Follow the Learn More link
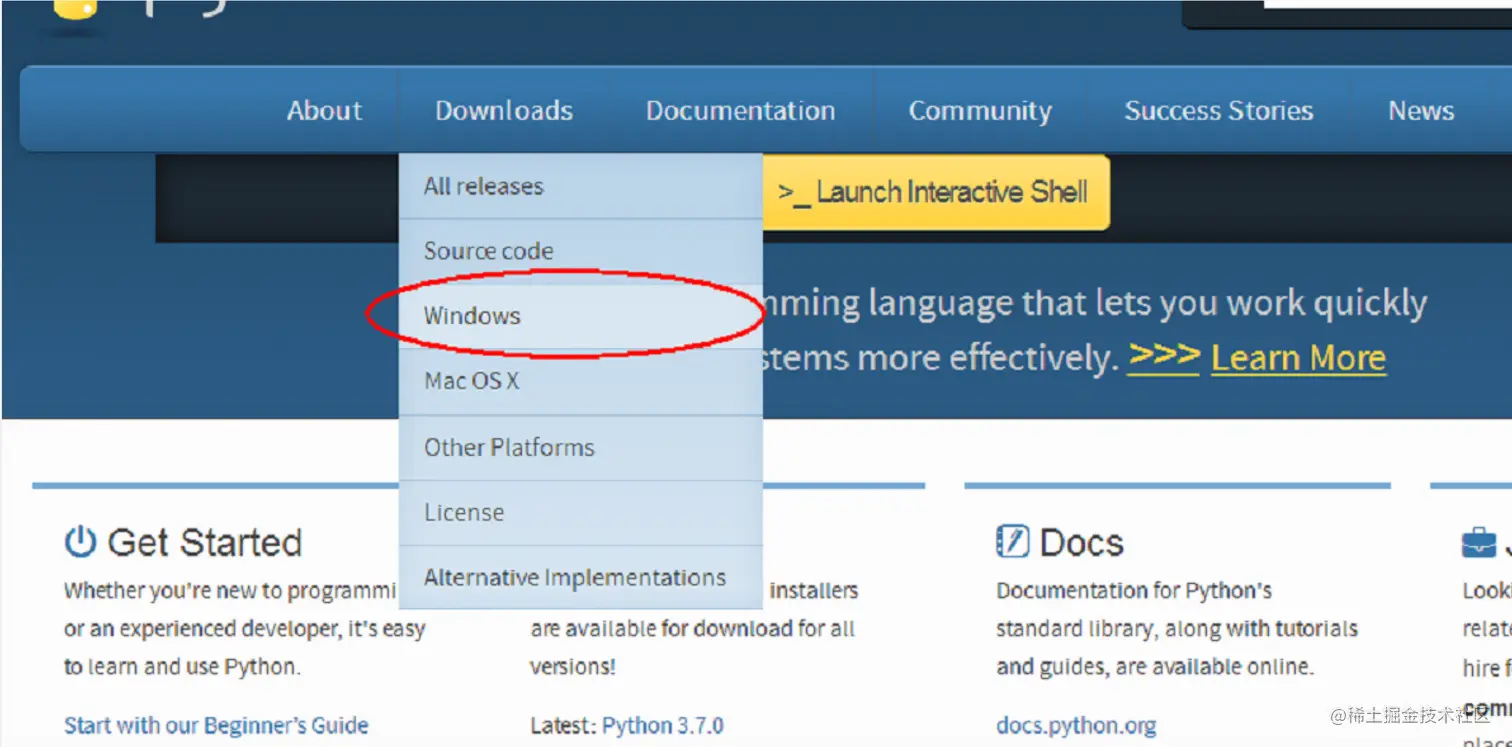The width and height of the screenshot is (1512, 747). [x=1298, y=357]
